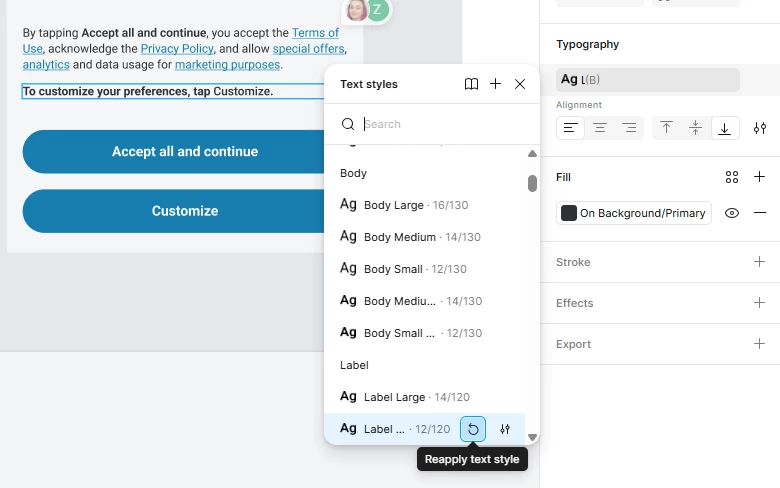780x488 pixels.
Task: Expand the Export section
Action: click(759, 344)
